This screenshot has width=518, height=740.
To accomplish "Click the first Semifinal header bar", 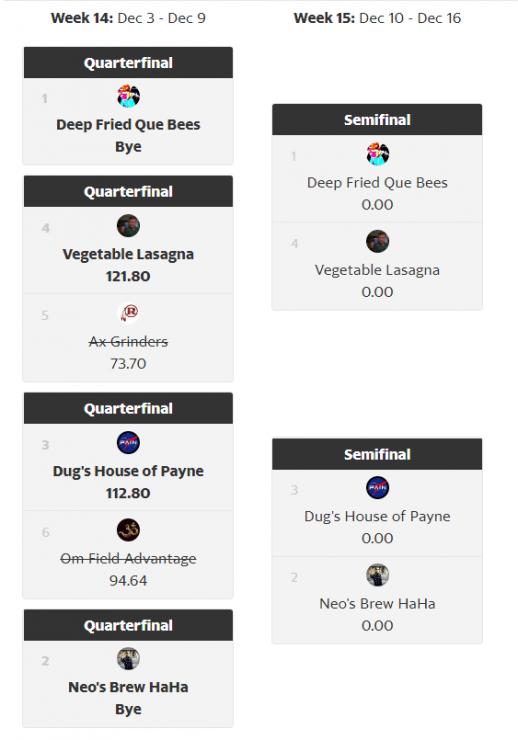I will [377, 120].
